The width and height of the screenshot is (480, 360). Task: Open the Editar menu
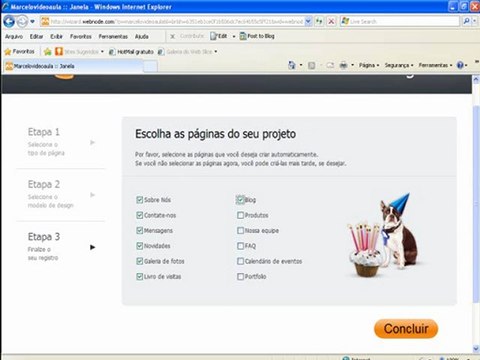pyautogui.click(x=36, y=36)
